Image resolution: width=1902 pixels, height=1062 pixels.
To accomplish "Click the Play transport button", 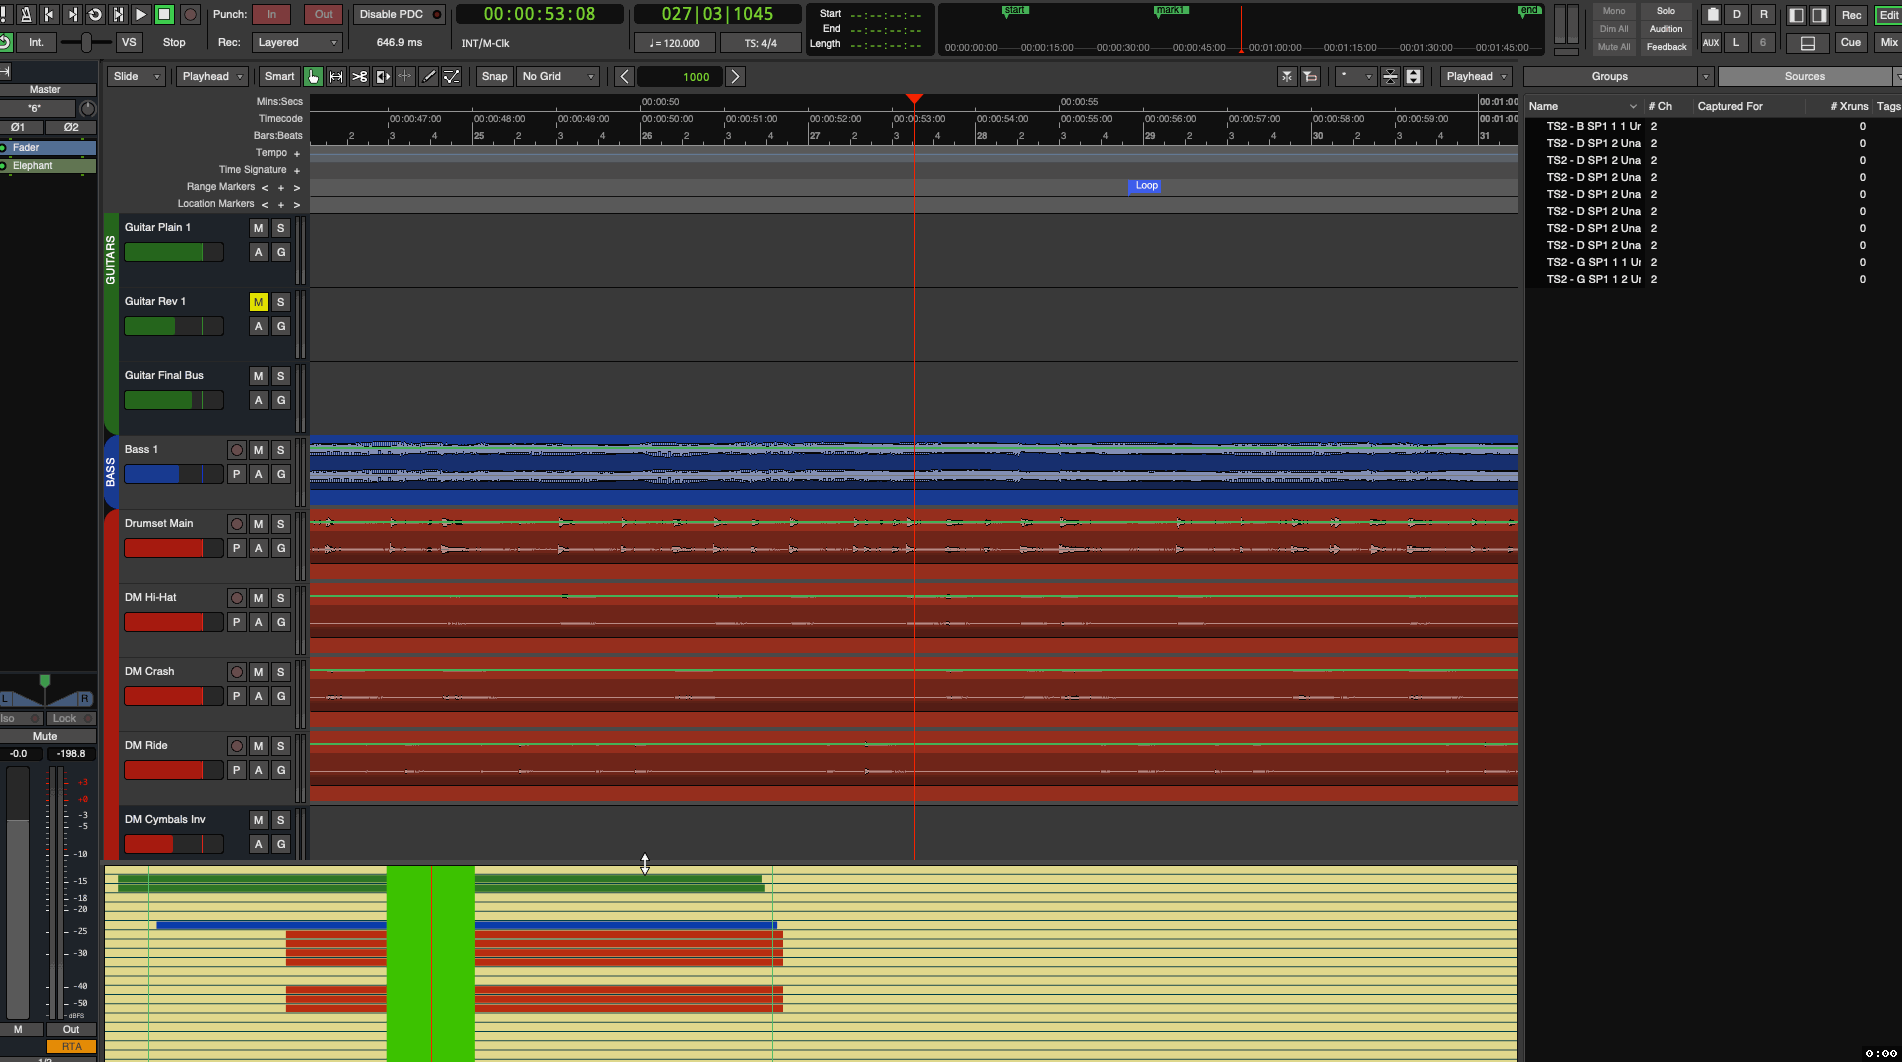I will (x=141, y=14).
